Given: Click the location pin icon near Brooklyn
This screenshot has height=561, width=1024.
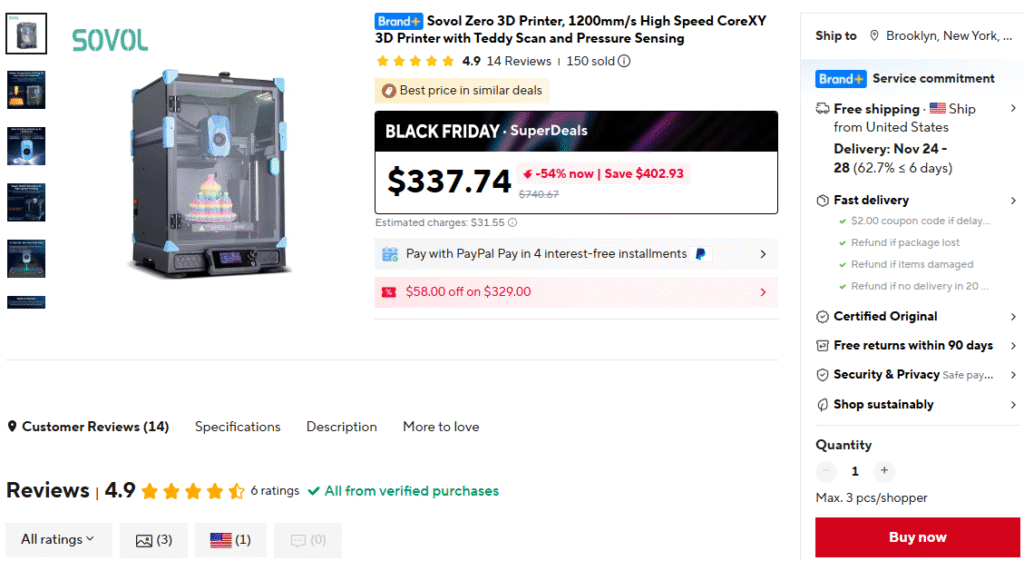Looking at the screenshot, I should 874,36.
